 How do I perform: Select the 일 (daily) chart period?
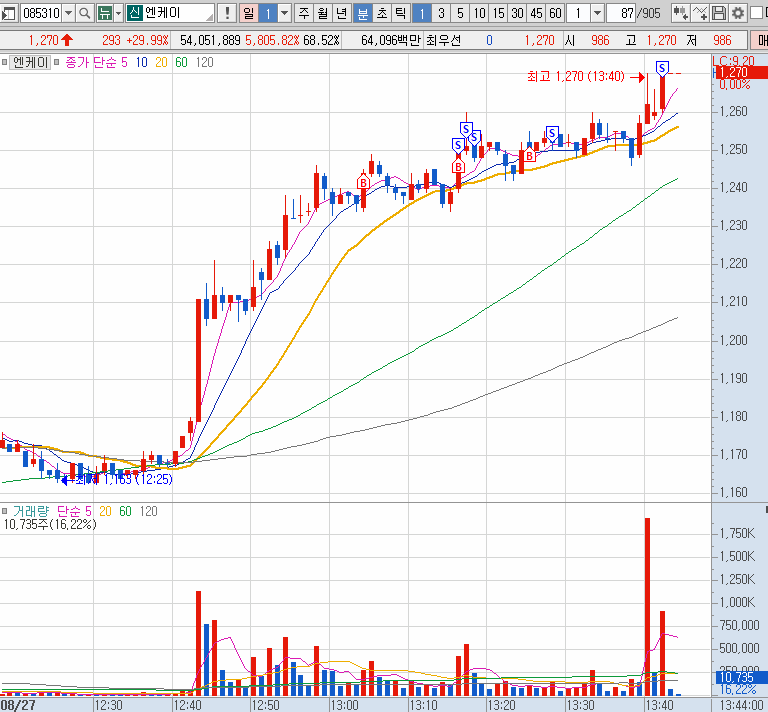point(248,14)
